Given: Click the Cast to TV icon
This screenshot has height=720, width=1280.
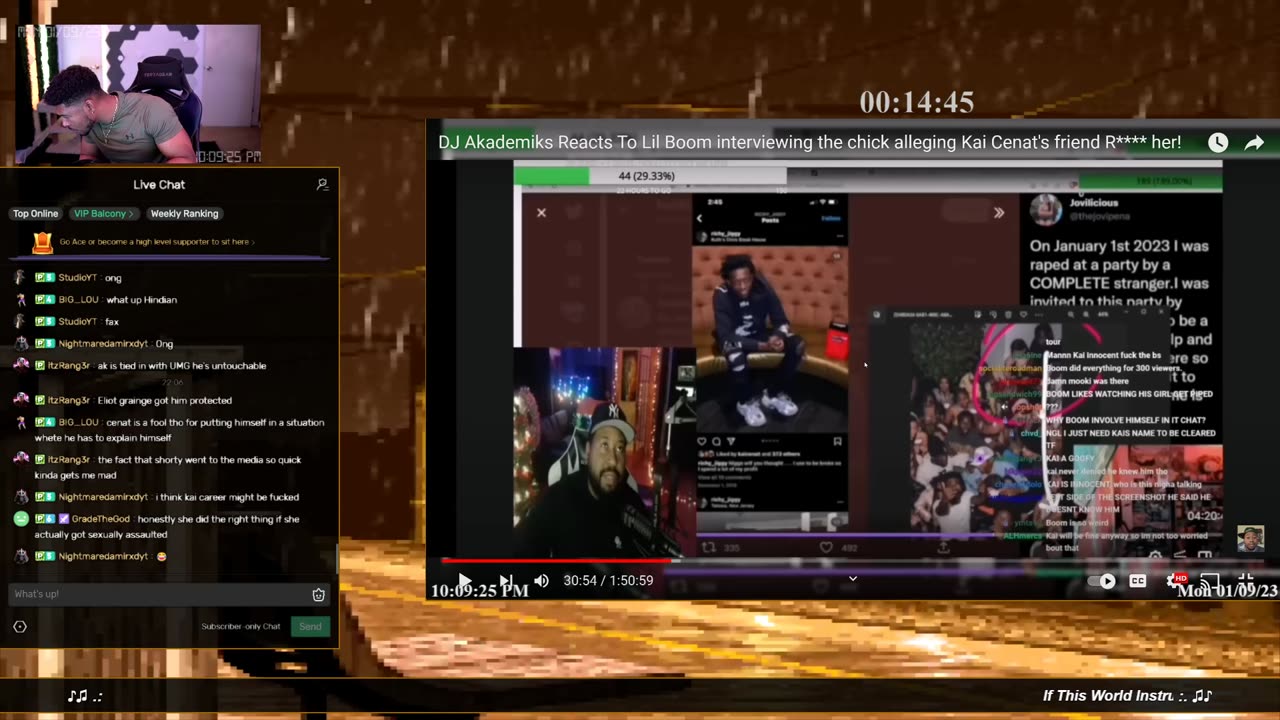Looking at the screenshot, I should tap(1210, 580).
